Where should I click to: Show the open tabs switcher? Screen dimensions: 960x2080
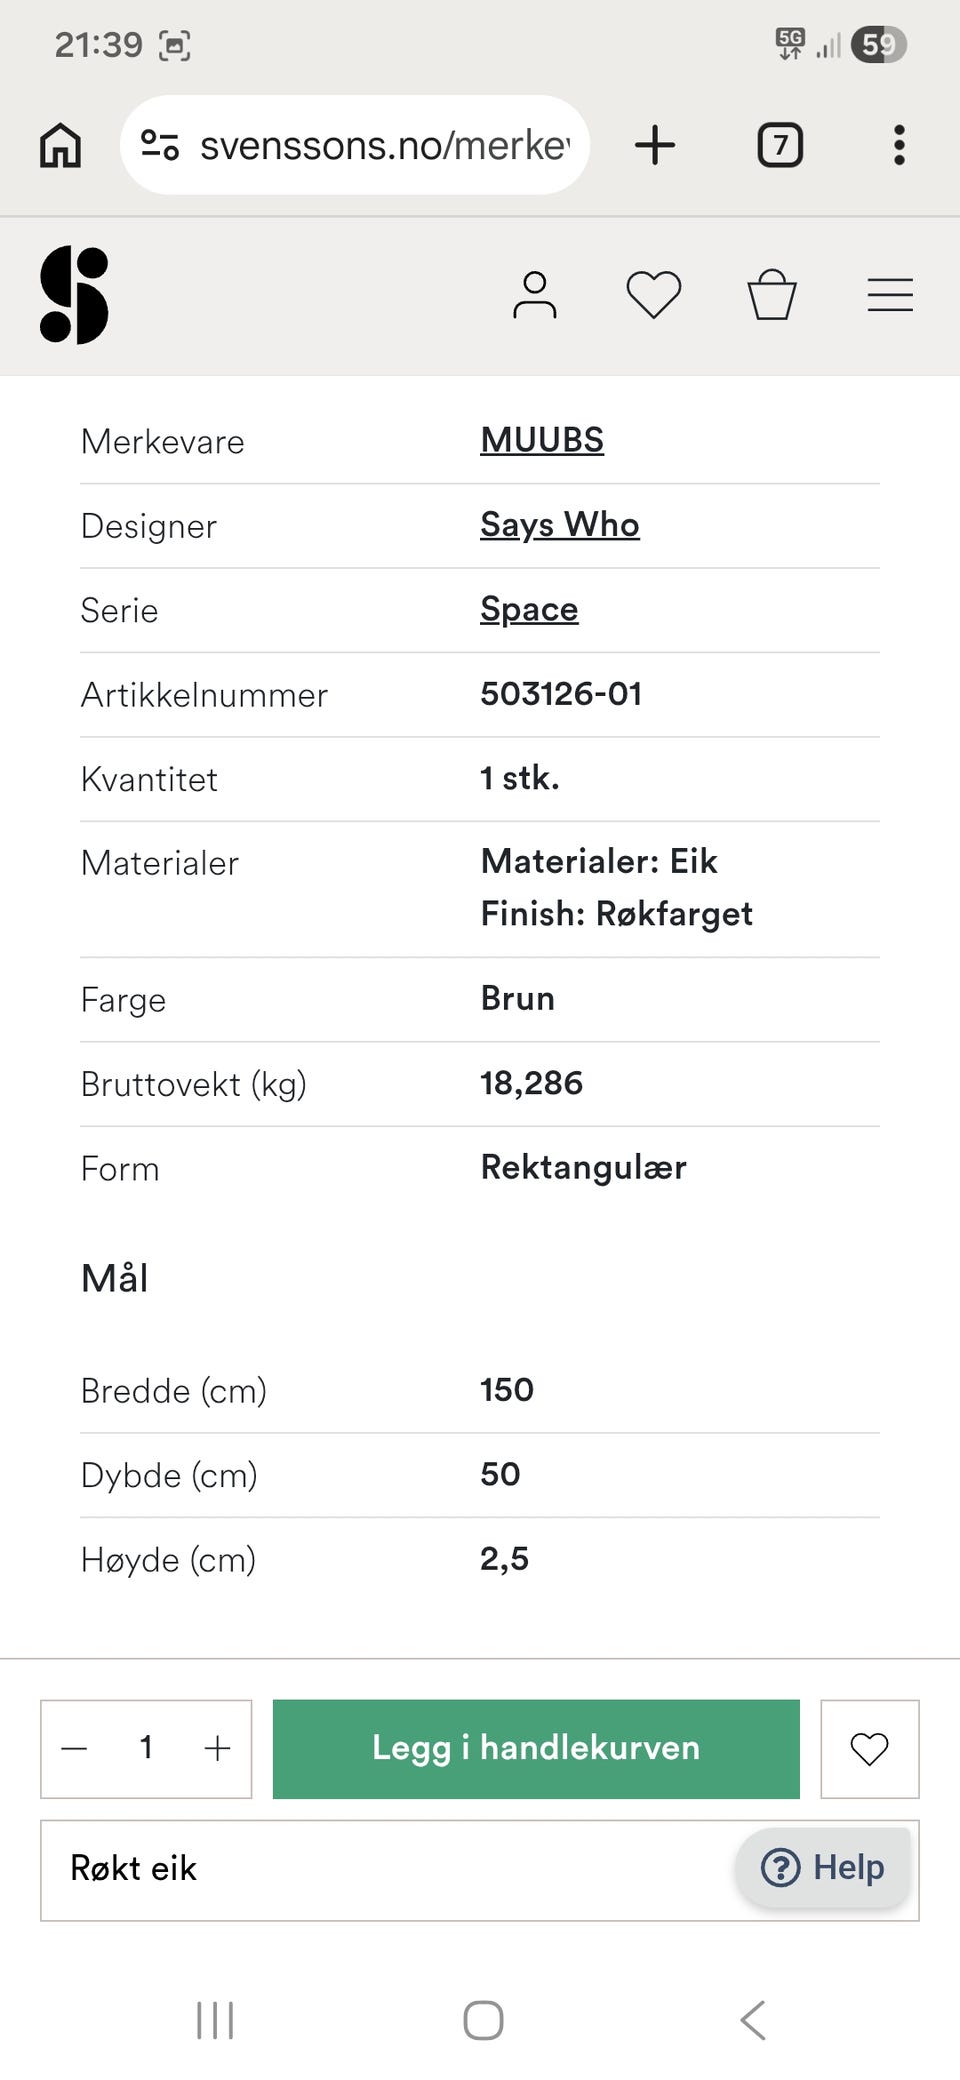[780, 145]
